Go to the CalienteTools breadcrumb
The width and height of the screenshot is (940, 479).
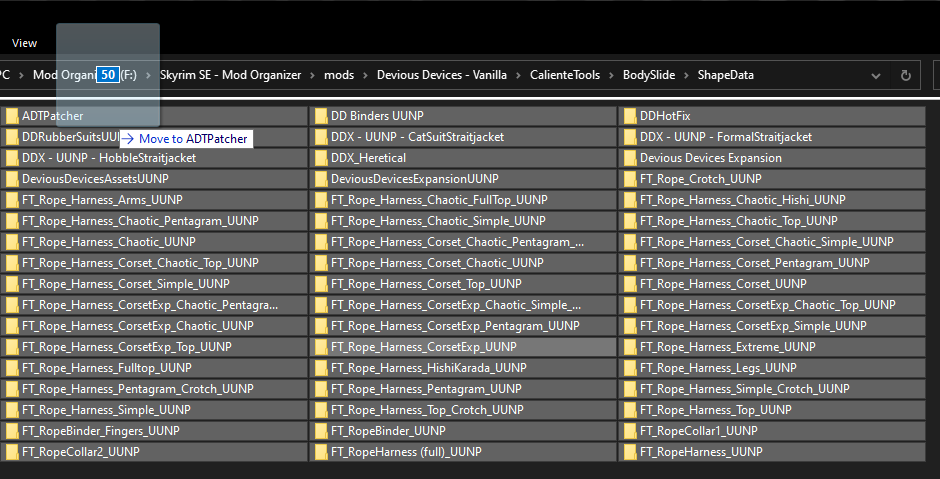pyautogui.click(x=564, y=75)
